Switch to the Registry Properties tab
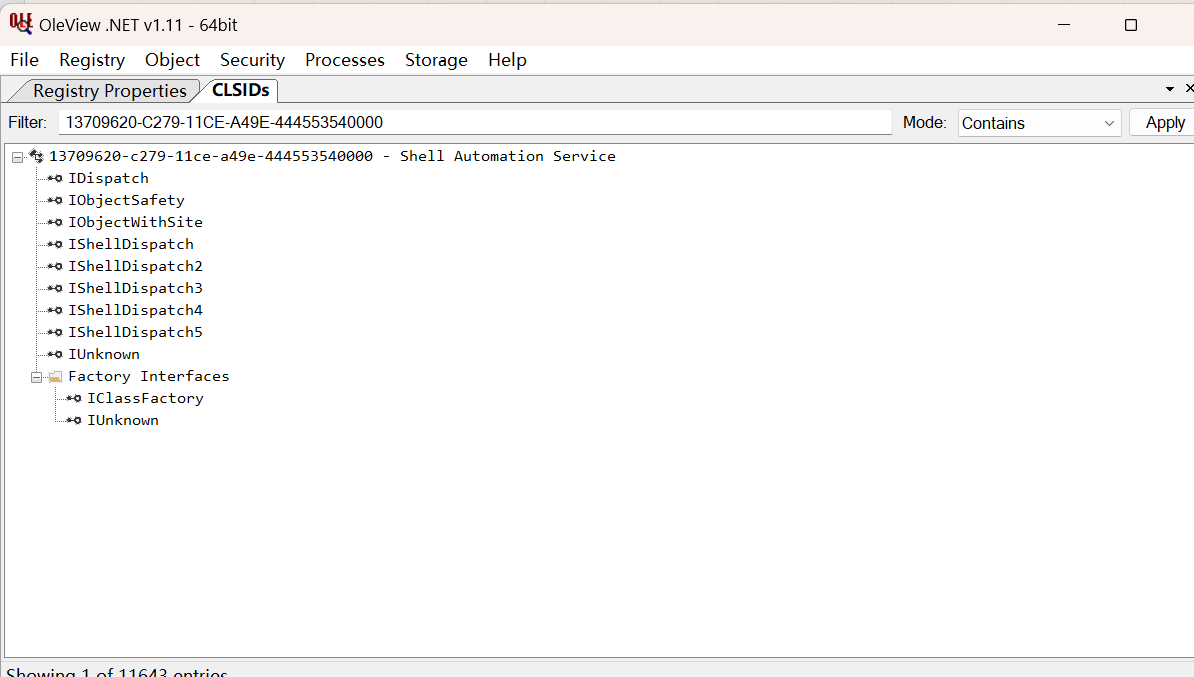 (109, 91)
